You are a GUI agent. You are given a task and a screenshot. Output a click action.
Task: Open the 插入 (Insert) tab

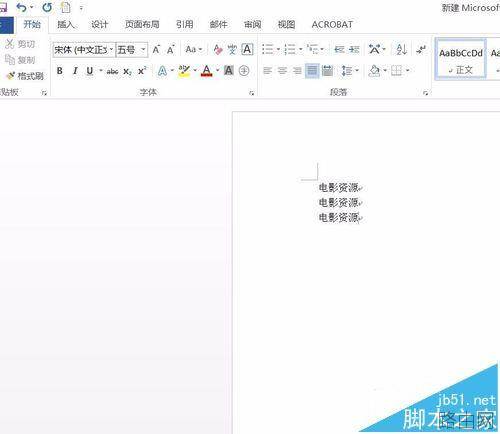point(66,24)
